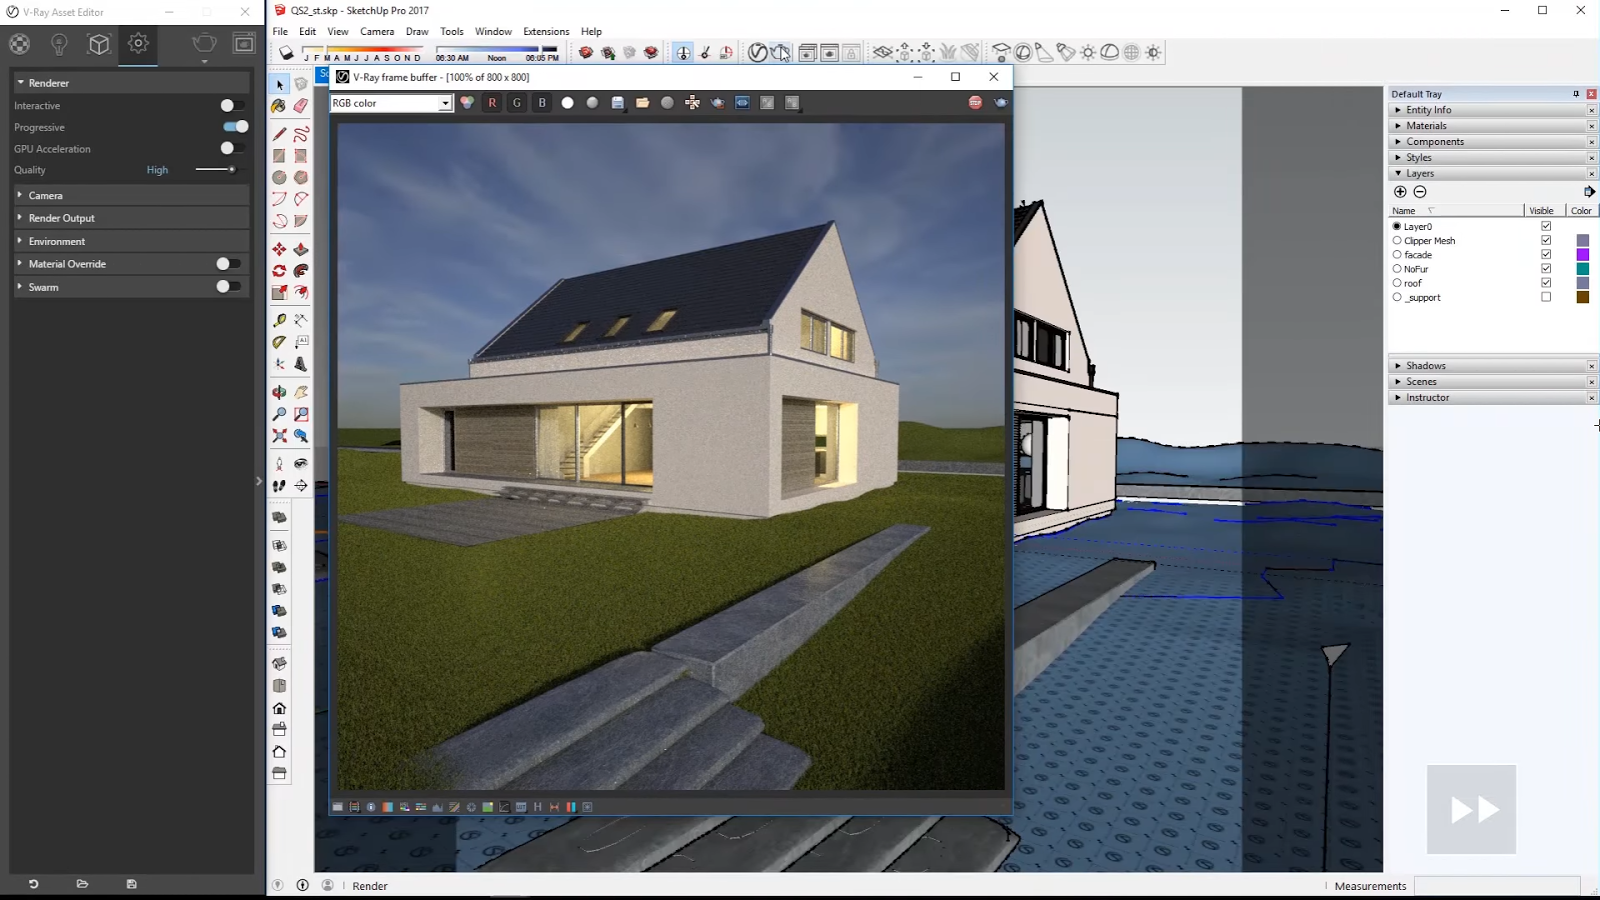The height and width of the screenshot is (900, 1600).
Task: Activate the Pan hand tool
Action: click(x=301, y=392)
